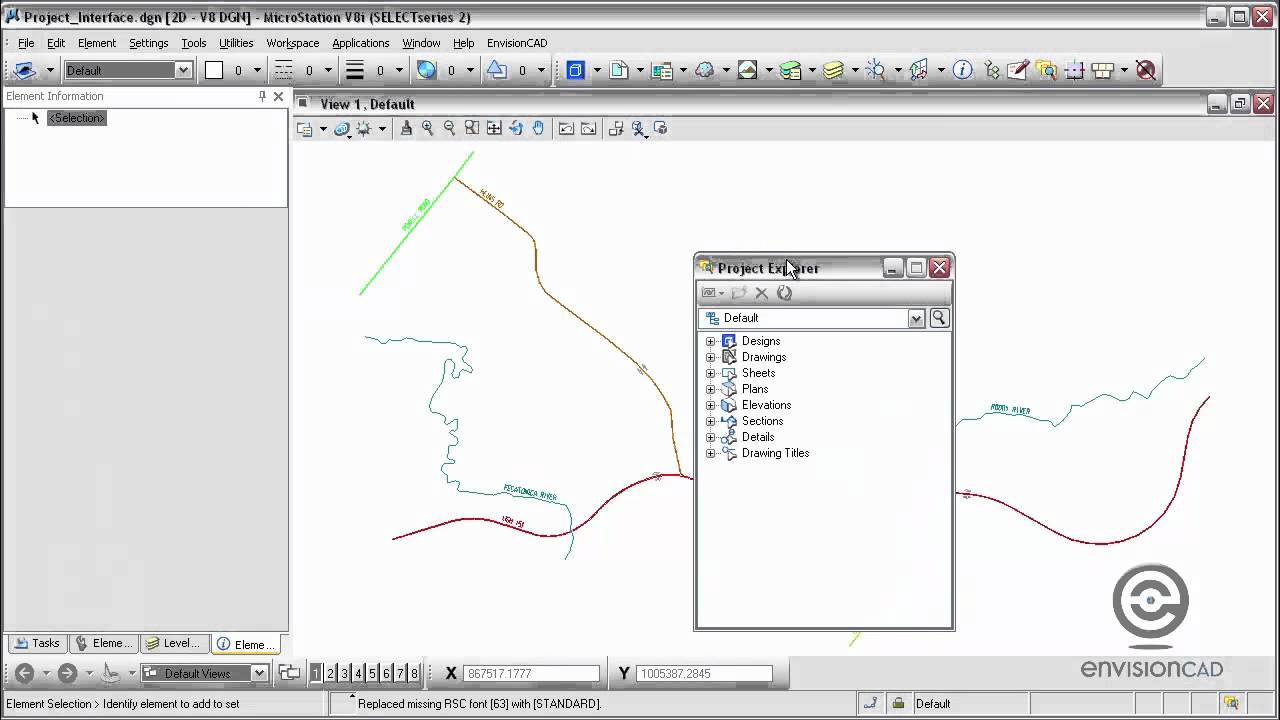1280x720 pixels.
Task: Click the References document icon
Action: point(618,70)
